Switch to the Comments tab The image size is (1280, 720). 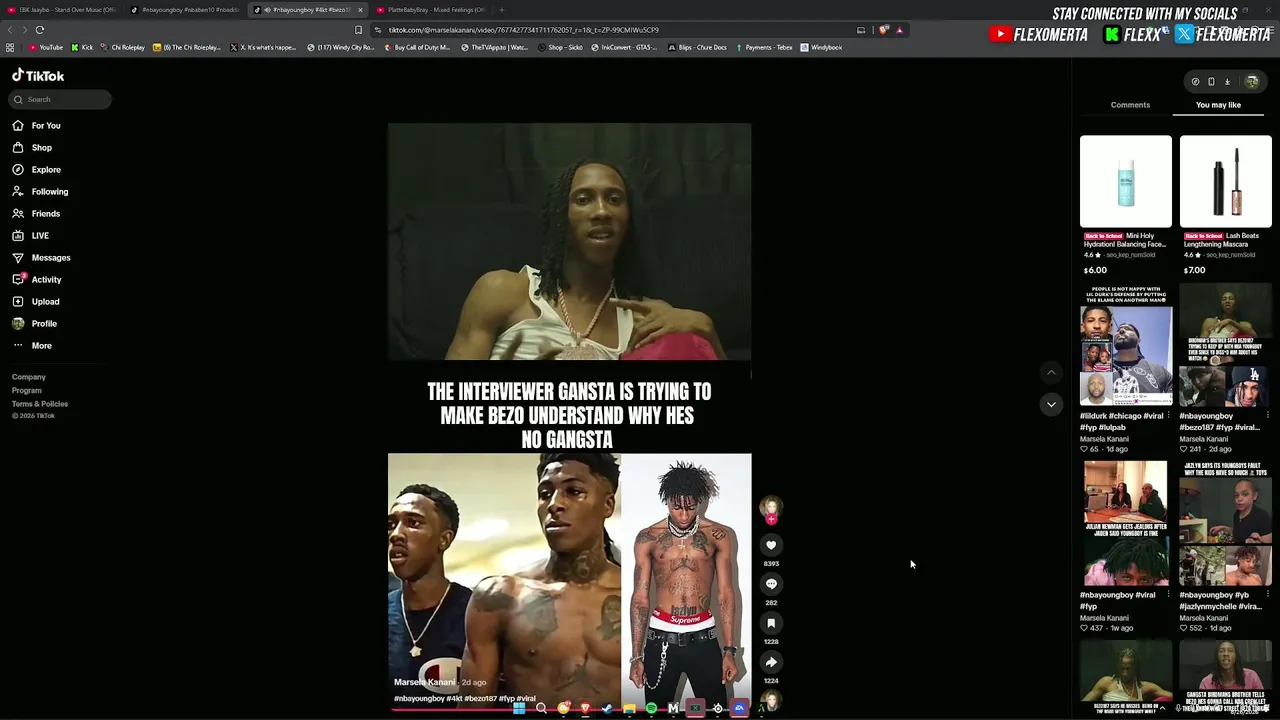[1130, 105]
